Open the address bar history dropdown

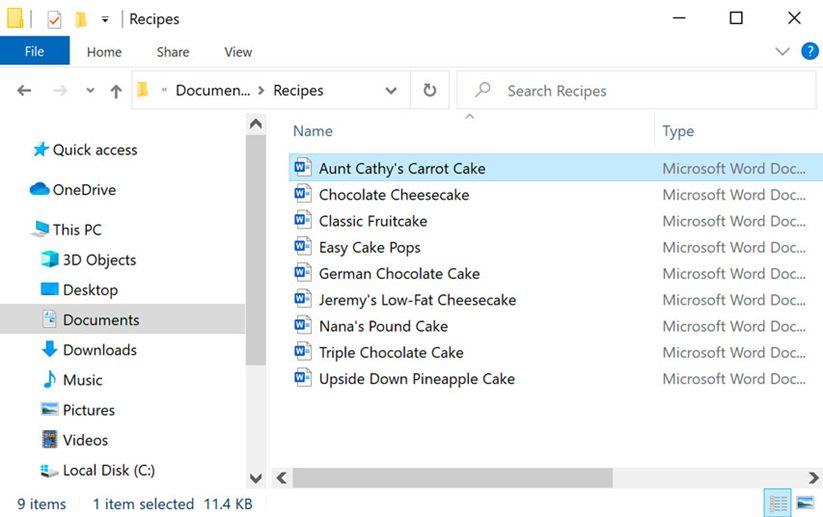coord(391,91)
